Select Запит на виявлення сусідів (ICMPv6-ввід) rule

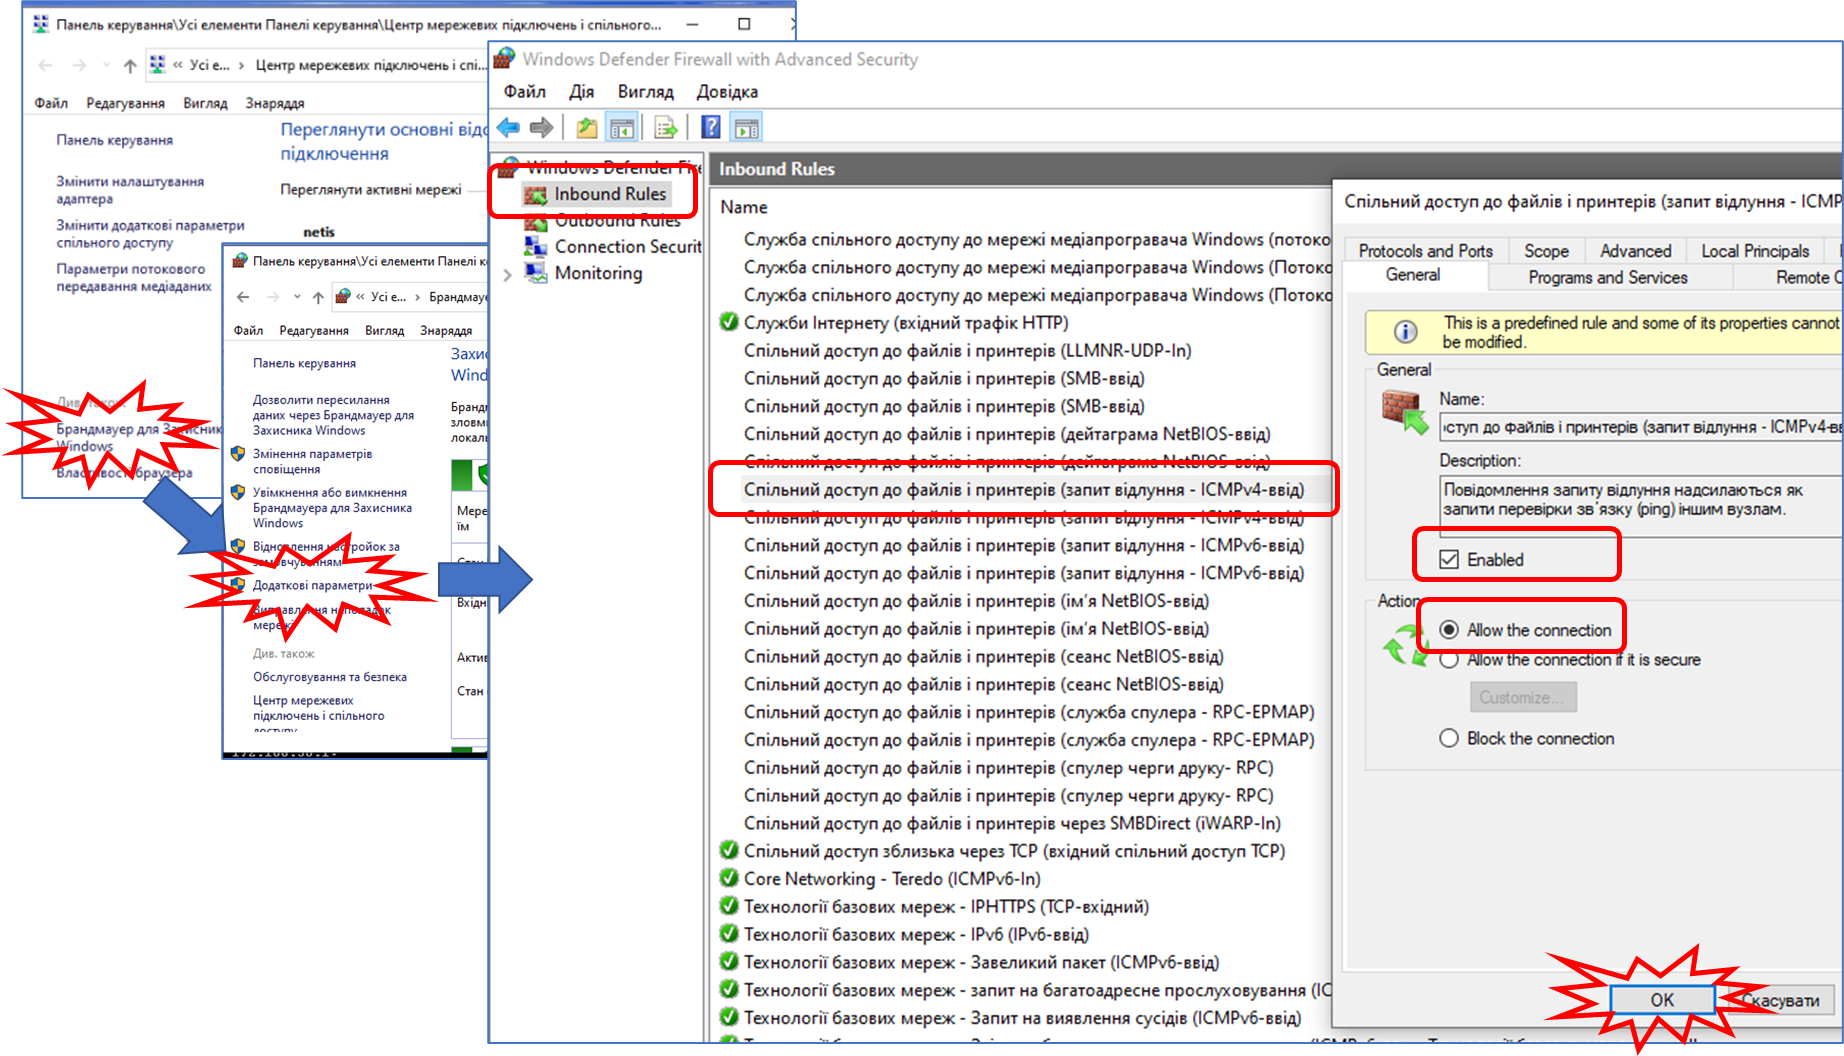(1022, 1018)
